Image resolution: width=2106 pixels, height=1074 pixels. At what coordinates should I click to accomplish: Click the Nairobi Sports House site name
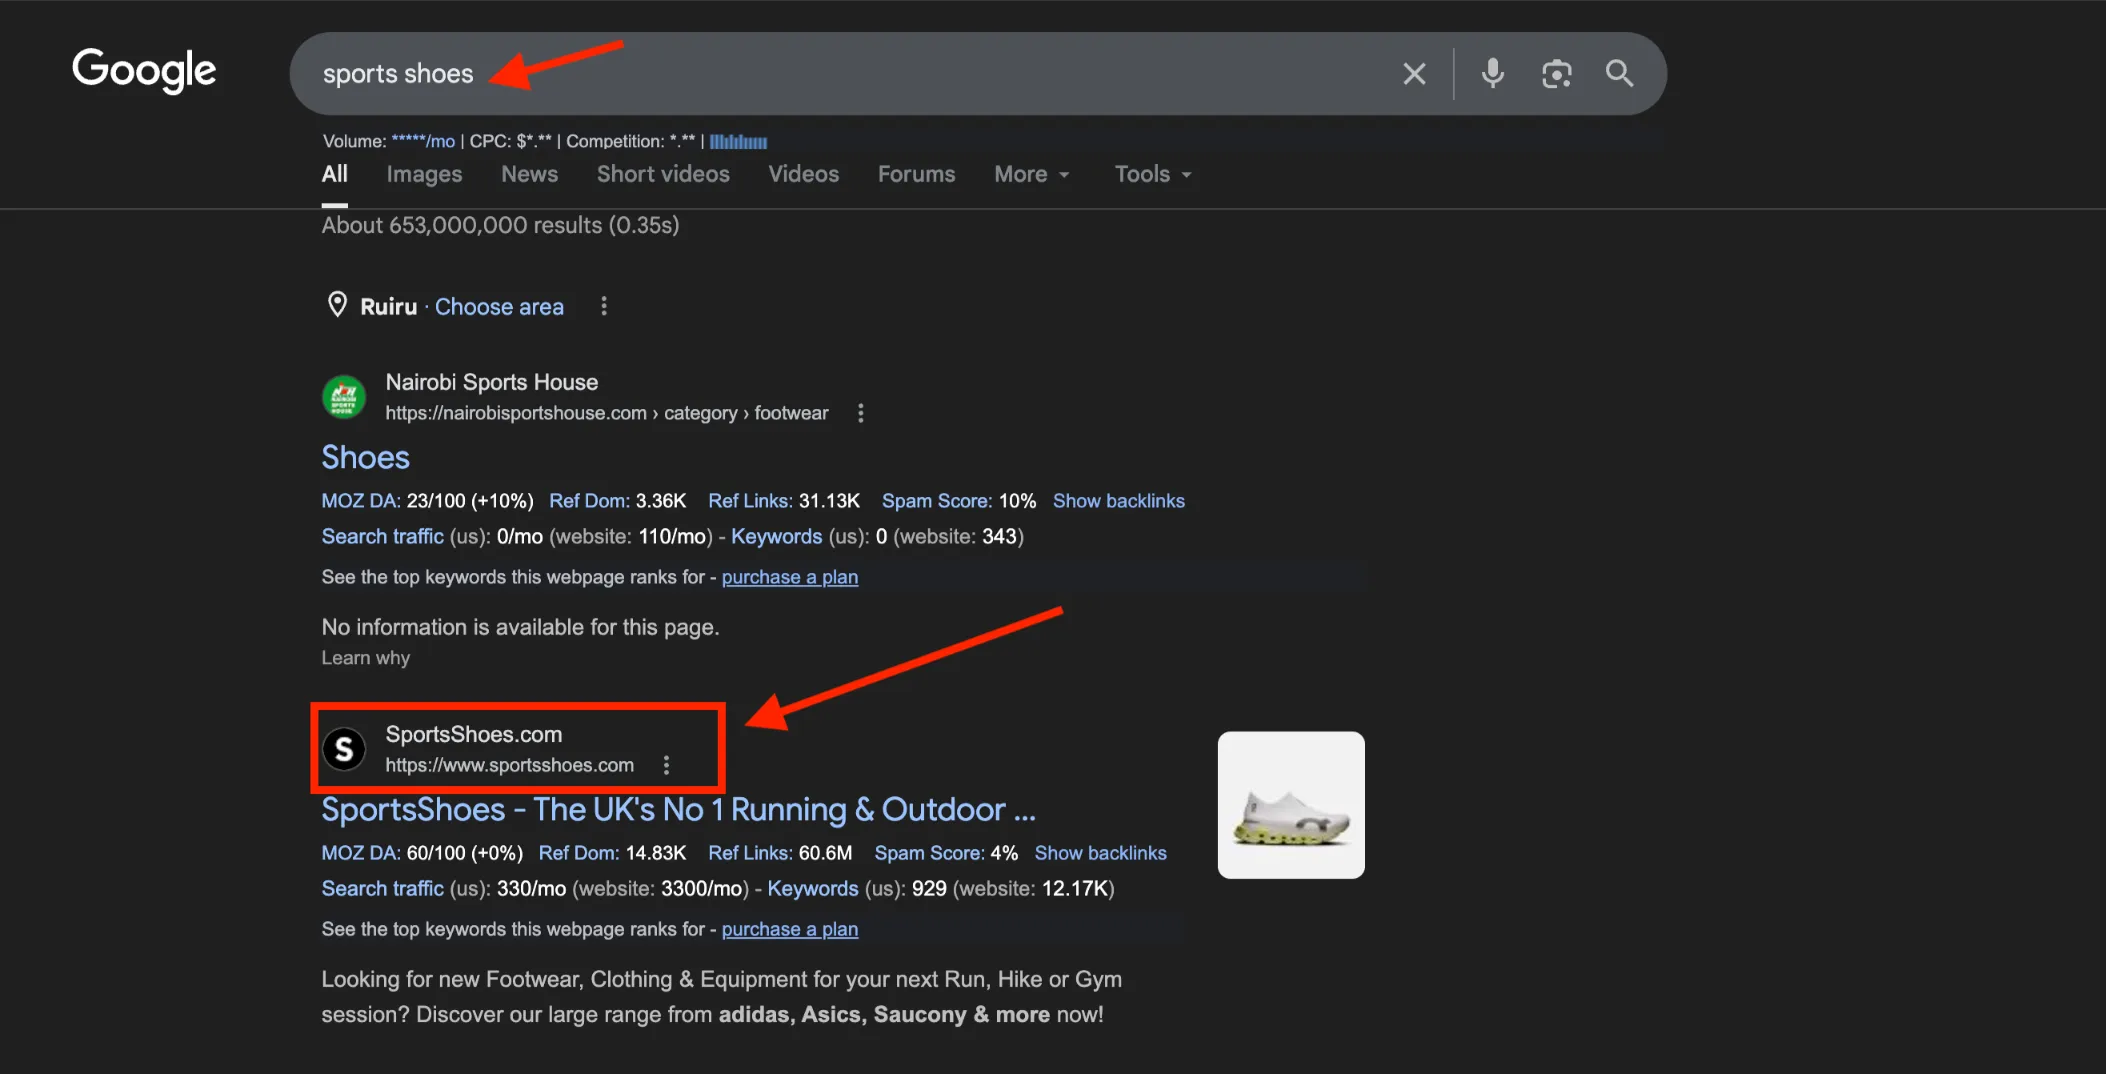tap(492, 382)
